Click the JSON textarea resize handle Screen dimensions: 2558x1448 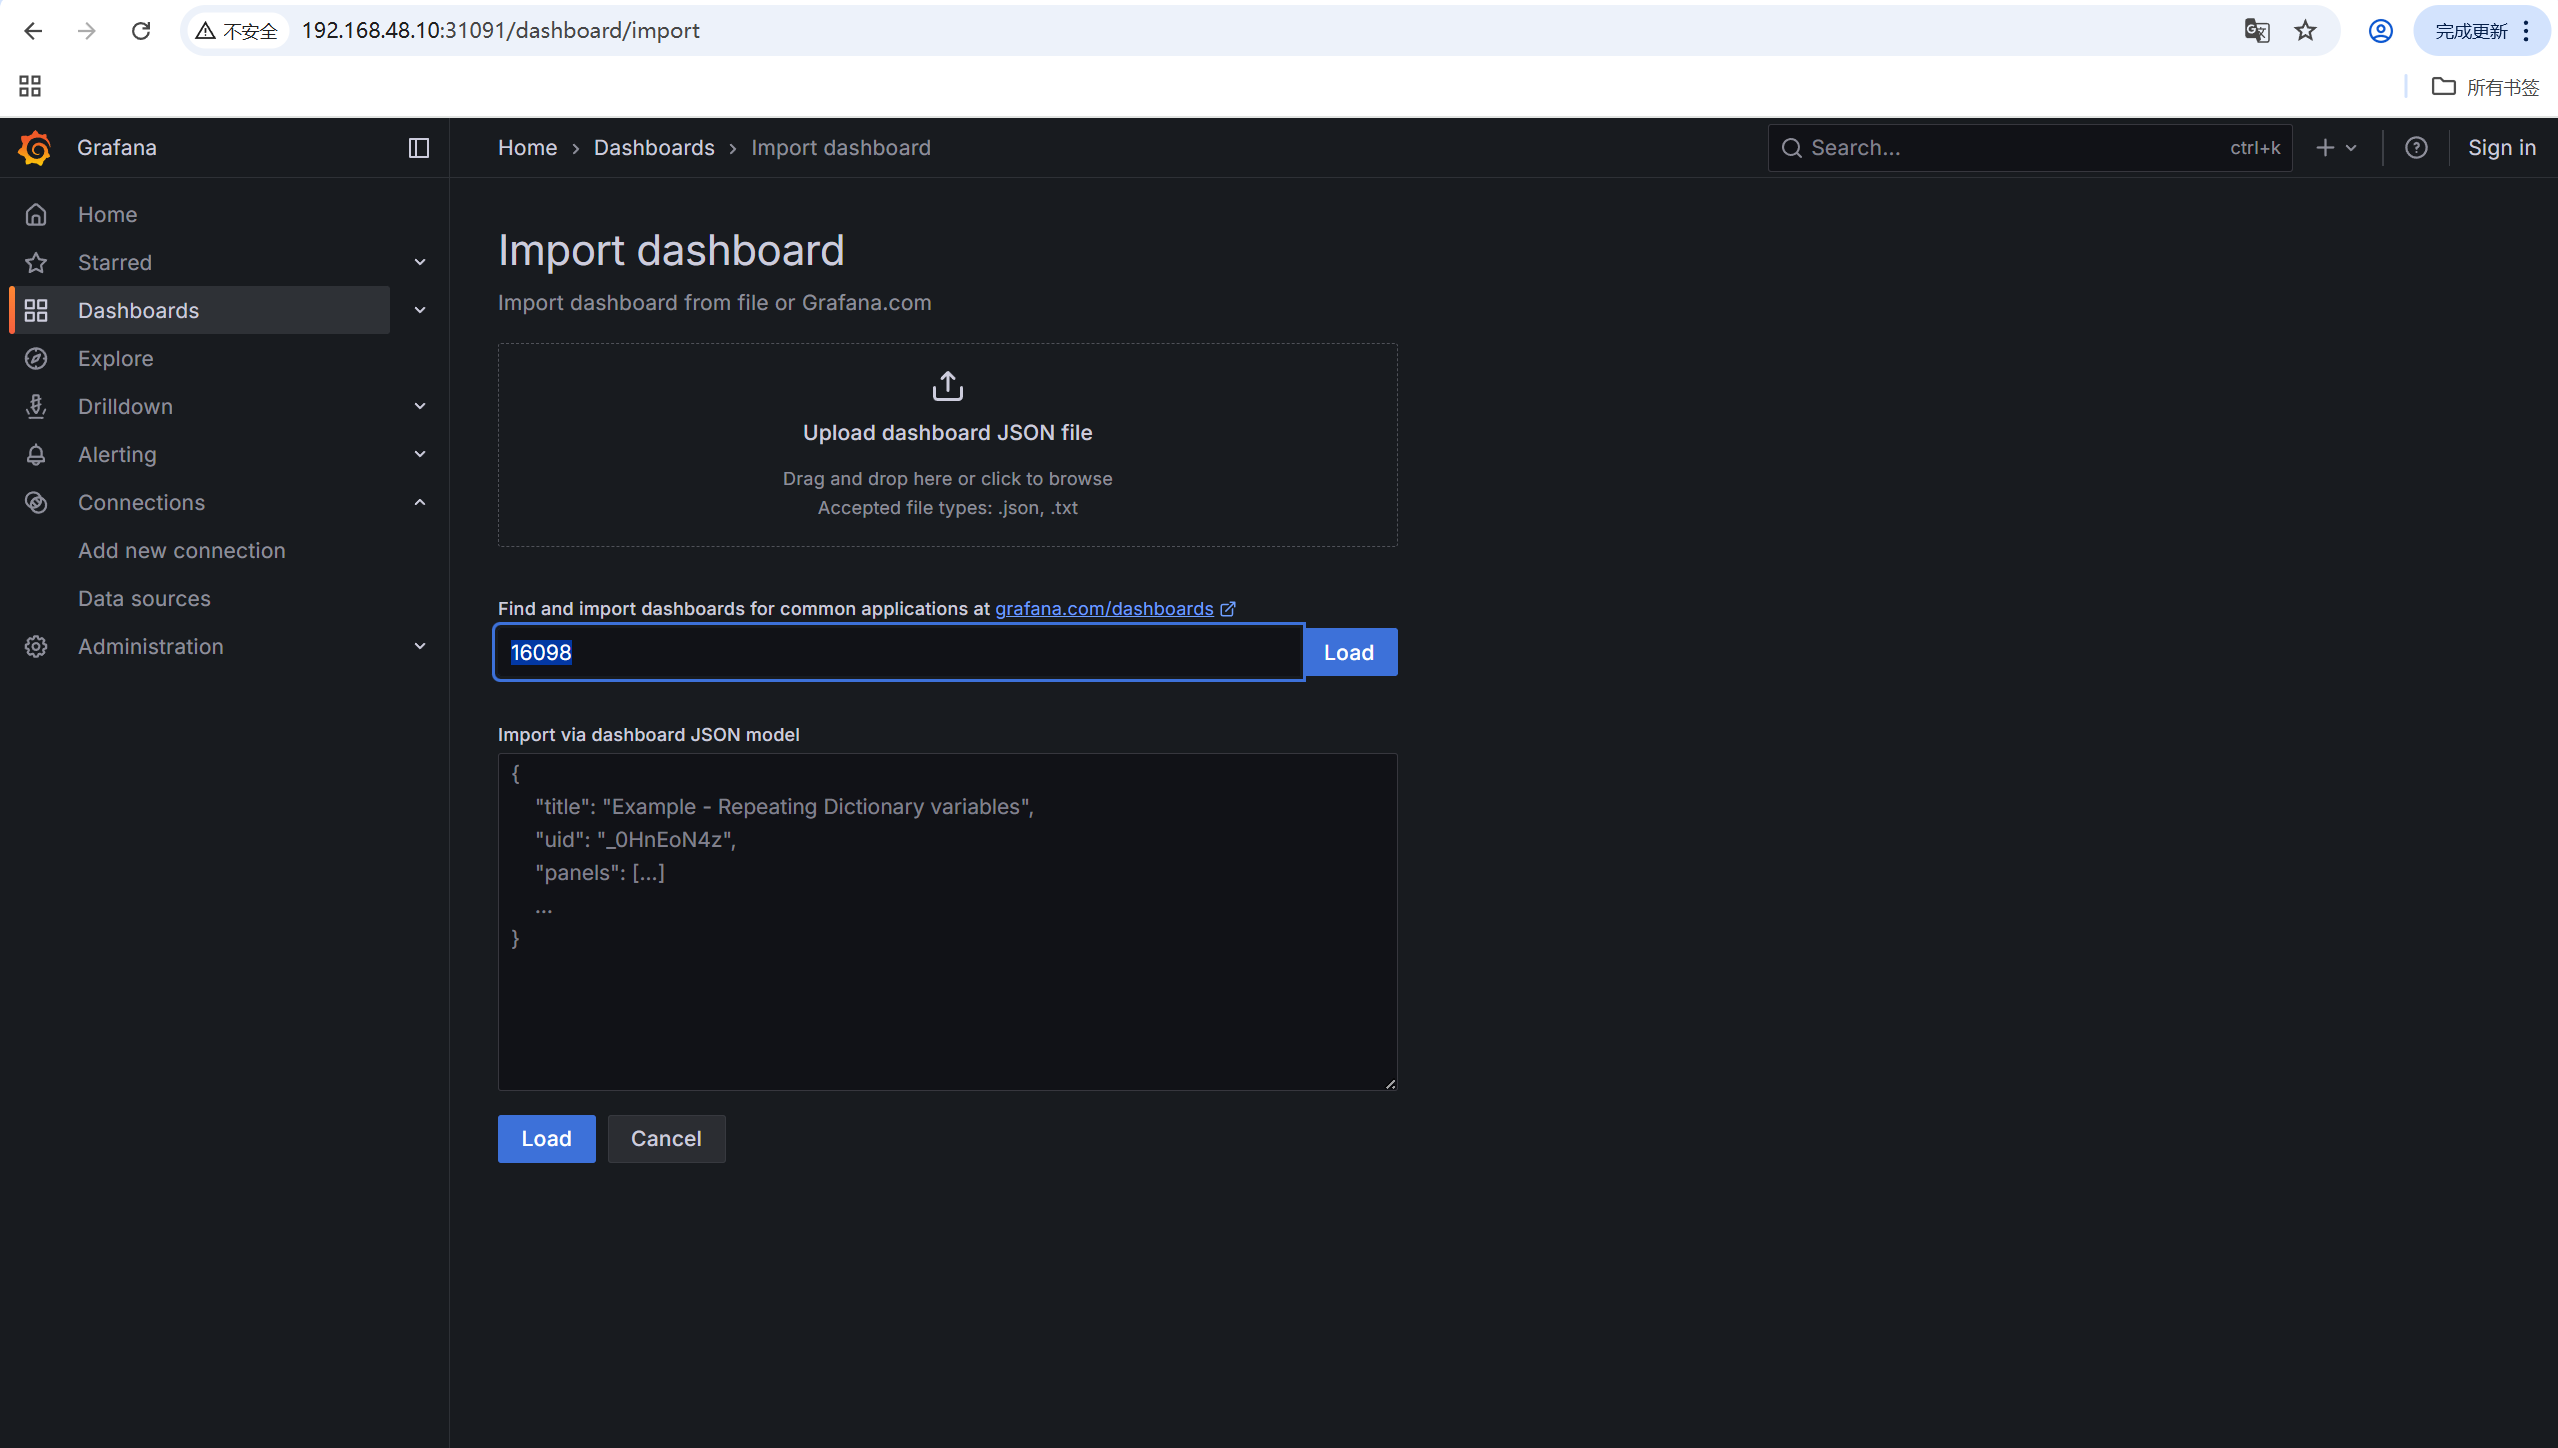(x=1389, y=1083)
